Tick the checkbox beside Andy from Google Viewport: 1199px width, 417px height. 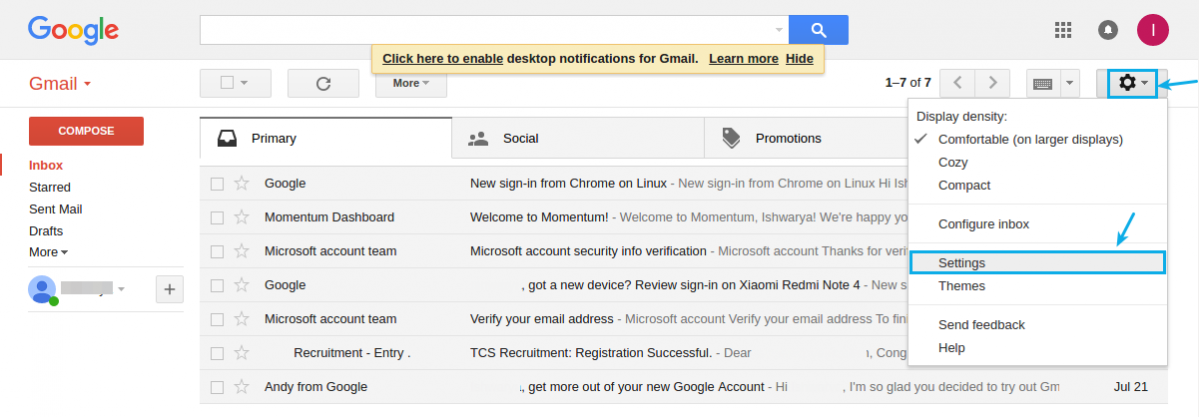(x=217, y=387)
